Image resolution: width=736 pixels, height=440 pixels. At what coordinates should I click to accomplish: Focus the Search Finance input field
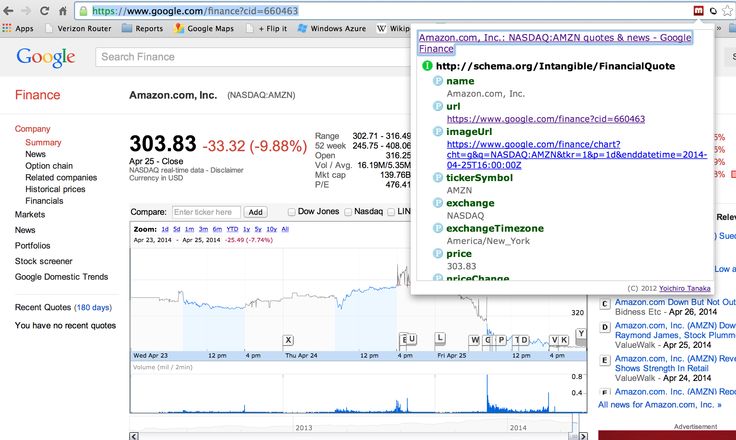(250, 57)
